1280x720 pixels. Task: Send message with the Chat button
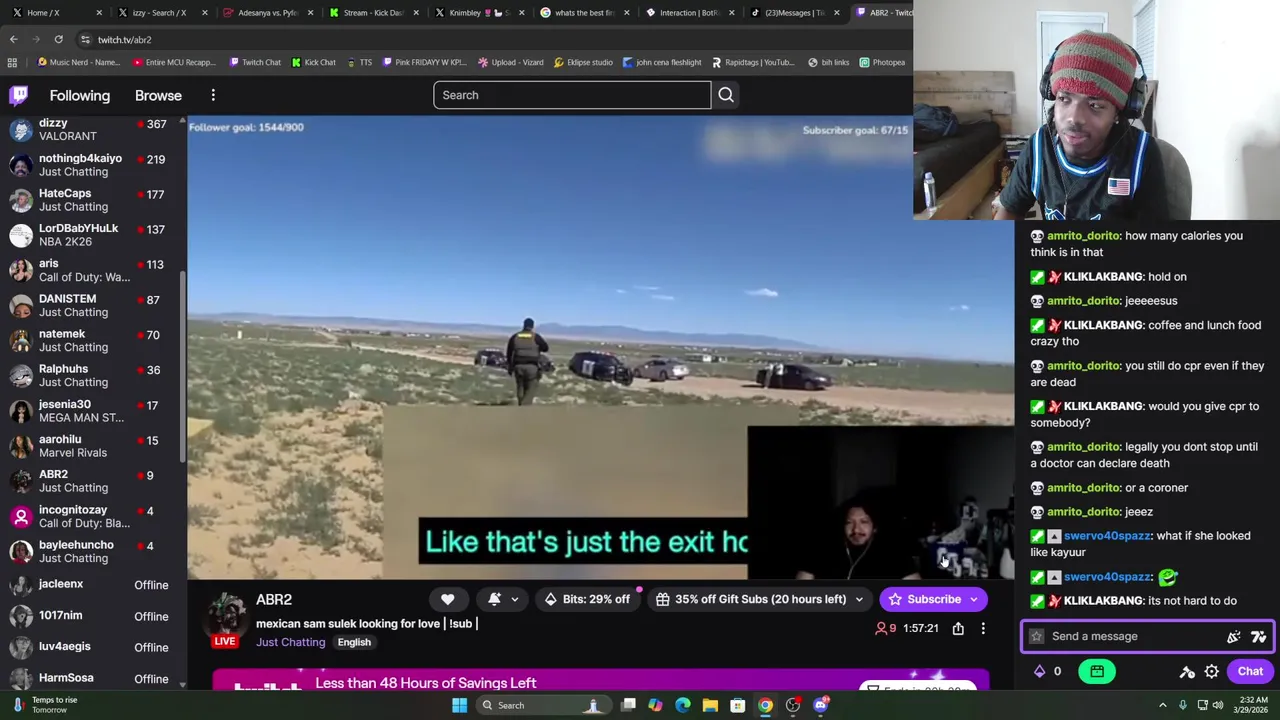coord(1250,671)
